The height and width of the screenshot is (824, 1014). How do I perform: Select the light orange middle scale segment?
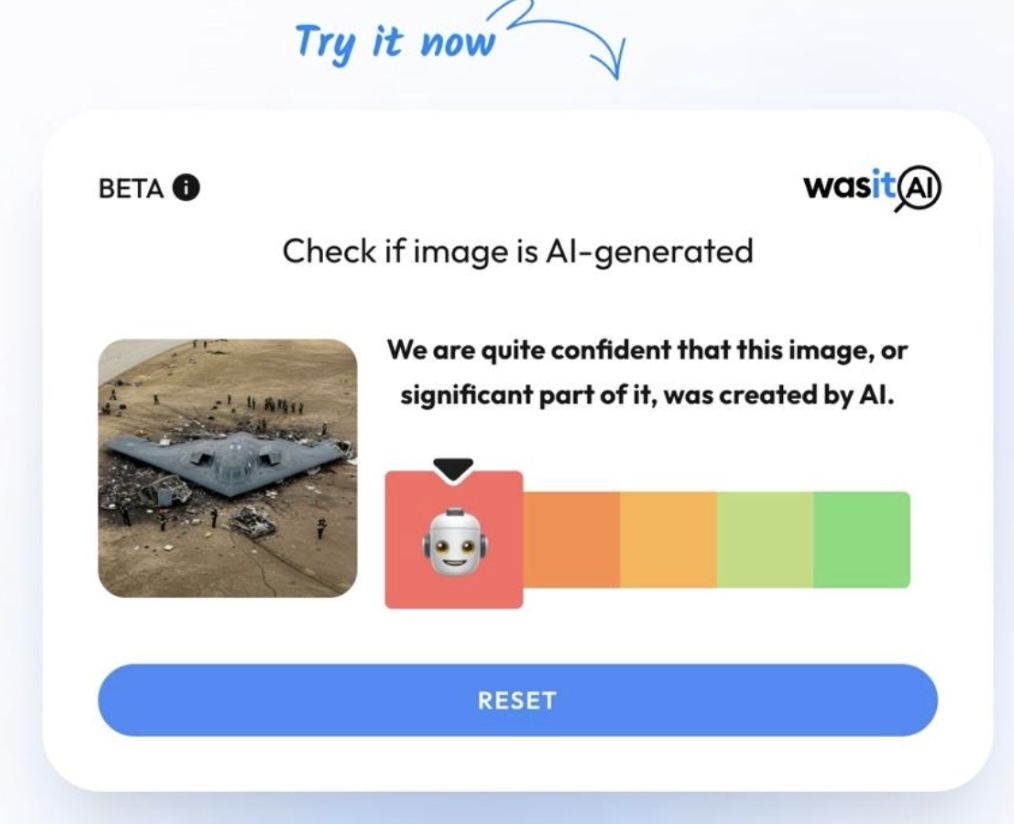(x=668, y=539)
